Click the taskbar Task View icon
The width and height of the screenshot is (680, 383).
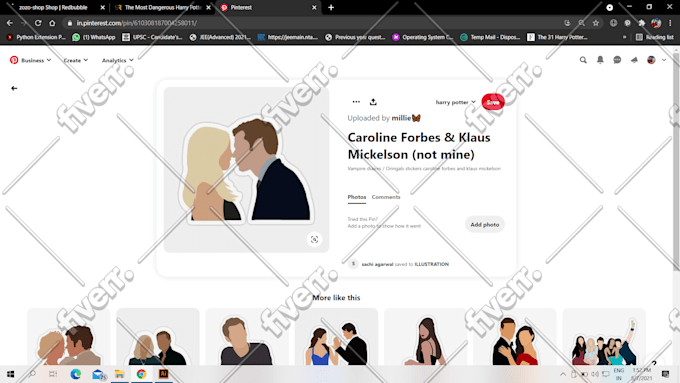pos(53,374)
